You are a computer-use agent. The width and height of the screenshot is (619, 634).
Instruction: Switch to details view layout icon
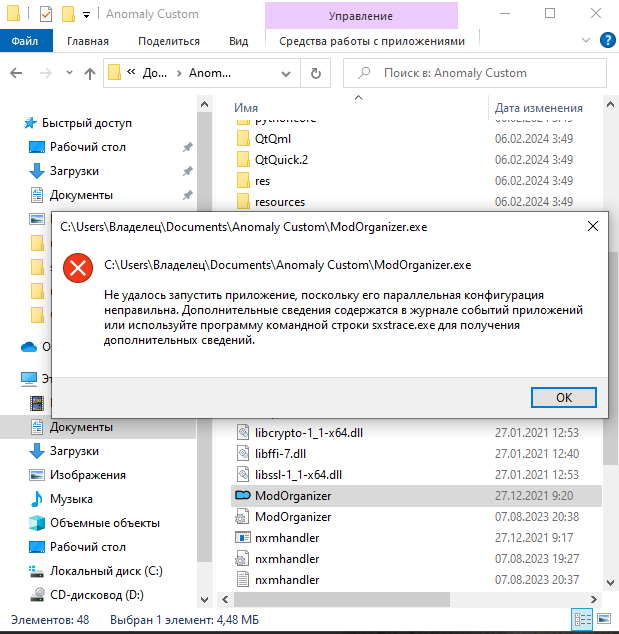583,619
